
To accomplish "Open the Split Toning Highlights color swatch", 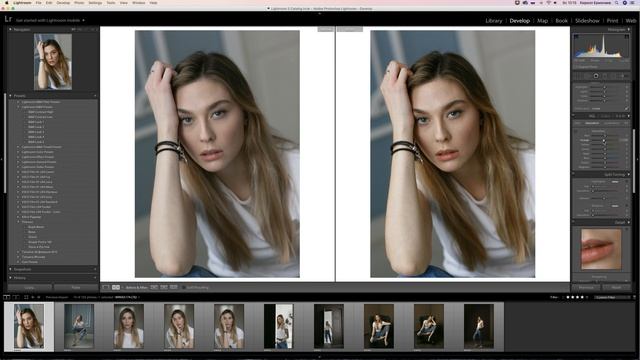I will coord(615,182).
